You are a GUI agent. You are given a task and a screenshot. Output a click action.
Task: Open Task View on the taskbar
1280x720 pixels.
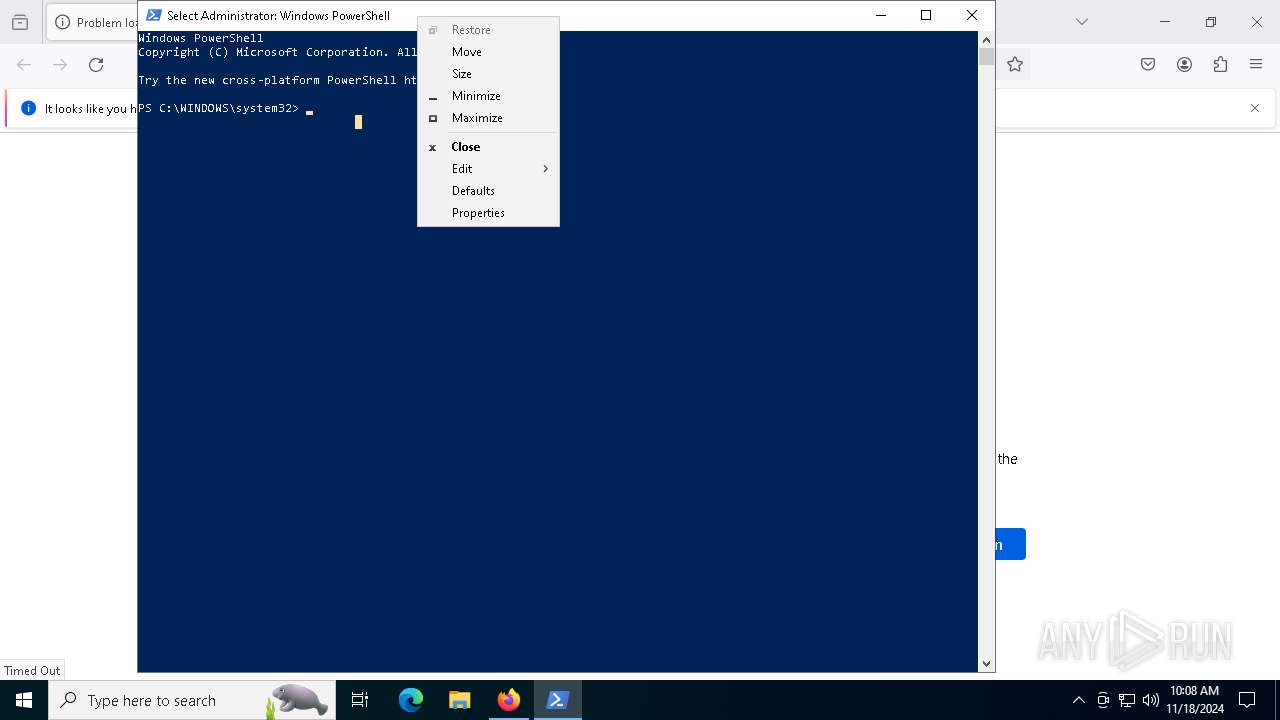coord(360,700)
